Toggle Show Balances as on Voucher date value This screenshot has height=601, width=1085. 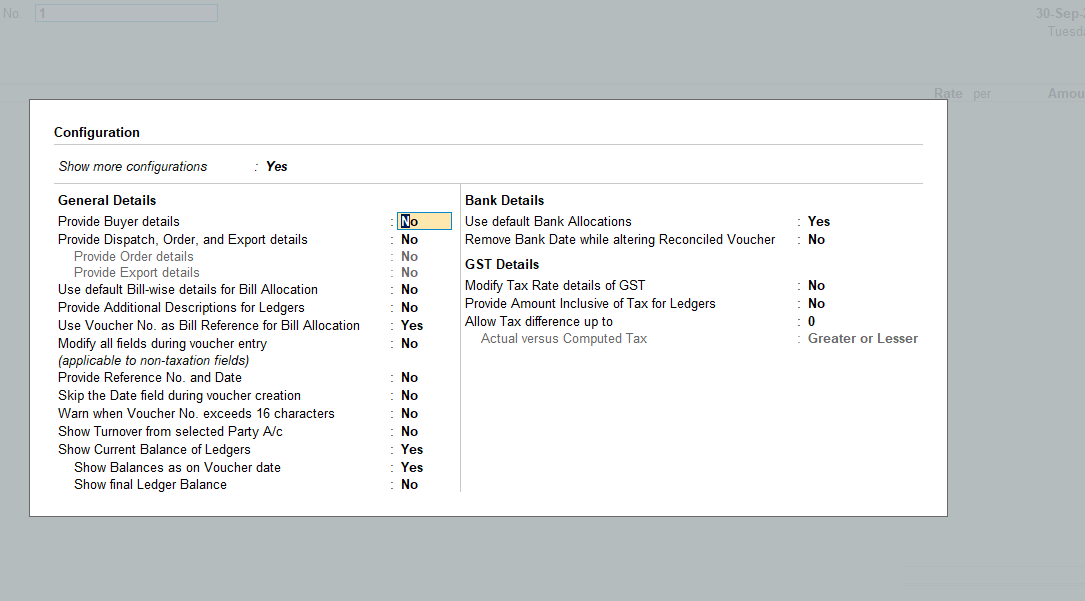coord(412,467)
